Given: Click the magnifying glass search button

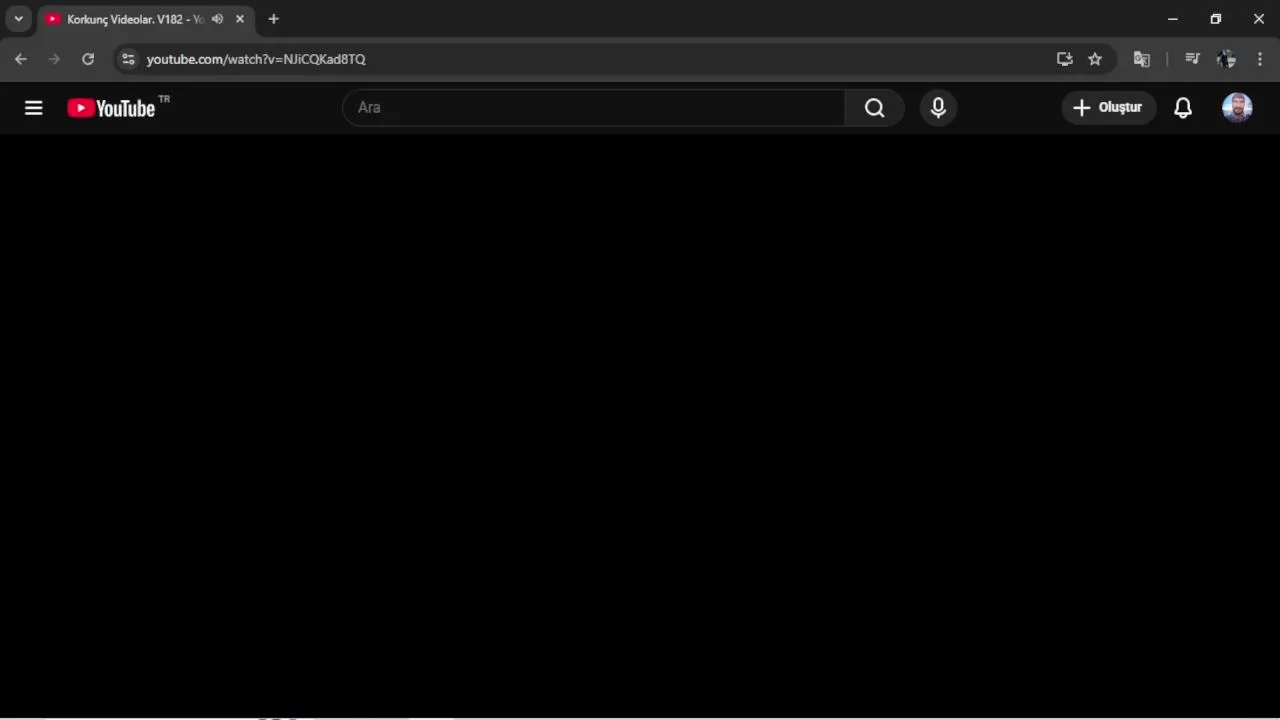Looking at the screenshot, I should pyautogui.click(x=875, y=108).
